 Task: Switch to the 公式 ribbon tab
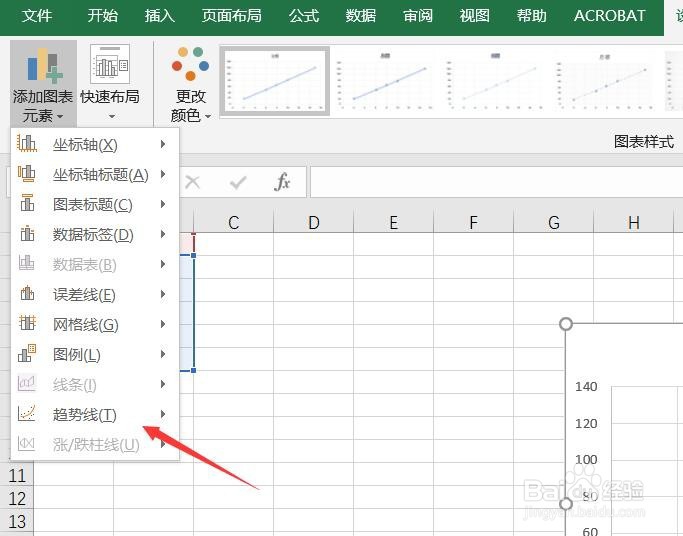[304, 16]
